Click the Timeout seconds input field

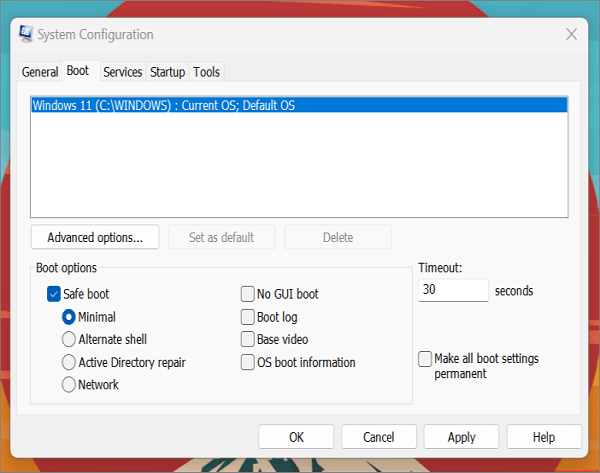click(453, 290)
